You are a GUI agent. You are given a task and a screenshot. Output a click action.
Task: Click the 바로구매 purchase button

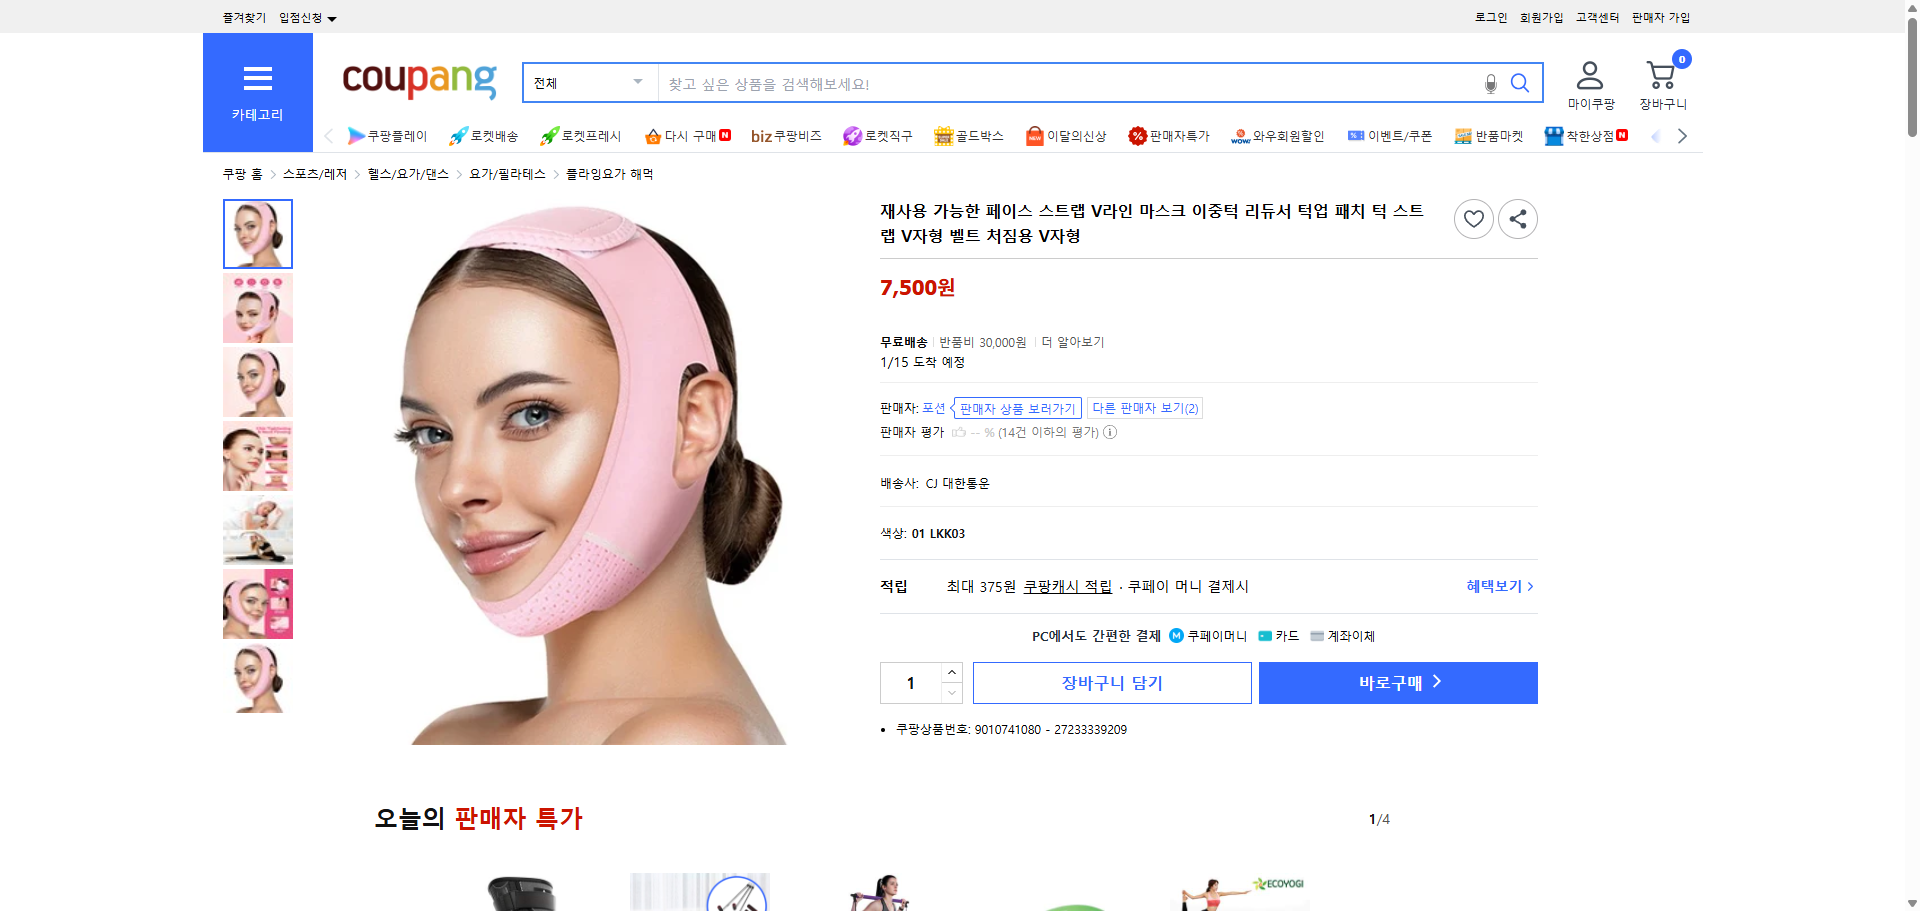pyautogui.click(x=1397, y=682)
